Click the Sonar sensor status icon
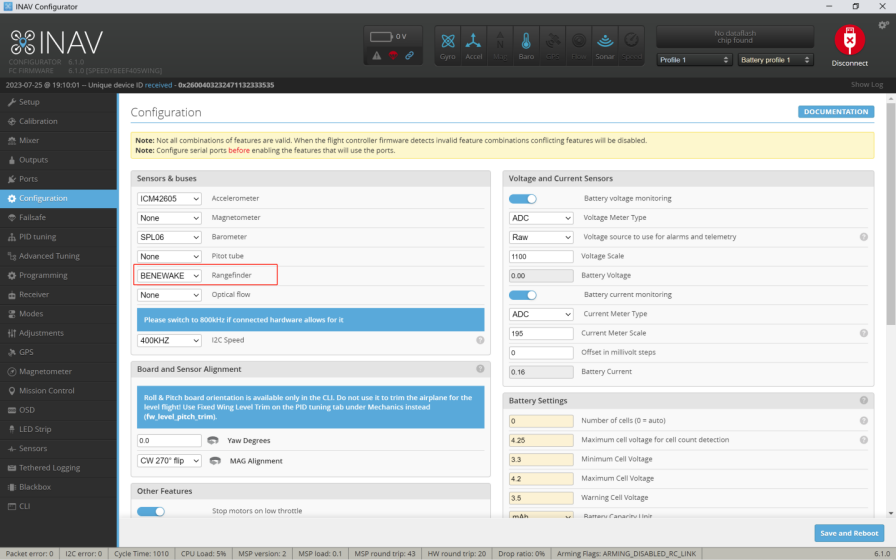 click(x=605, y=46)
